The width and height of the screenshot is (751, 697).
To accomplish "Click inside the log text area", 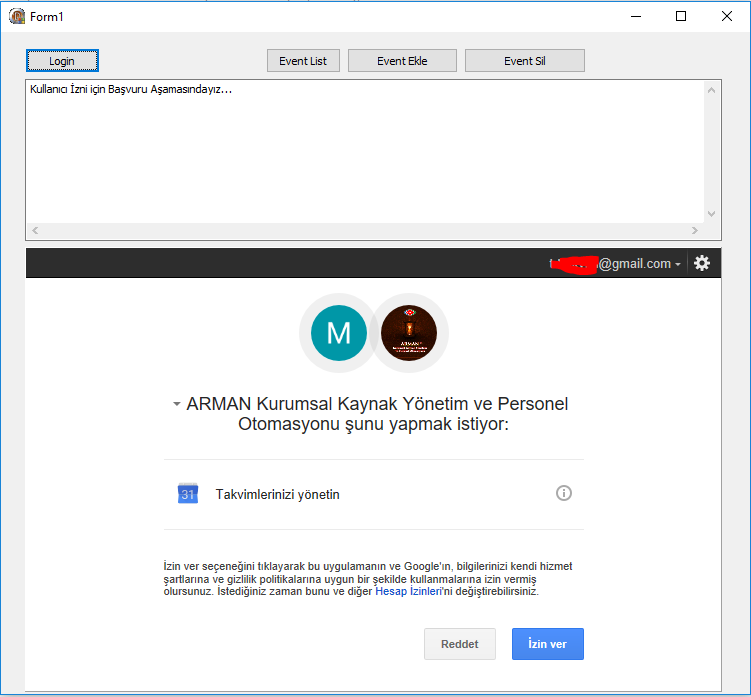I will [365, 152].
